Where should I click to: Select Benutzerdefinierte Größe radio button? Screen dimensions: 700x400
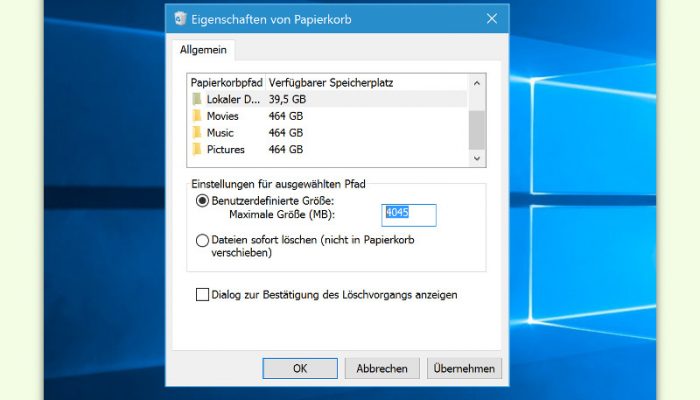[x=202, y=201]
